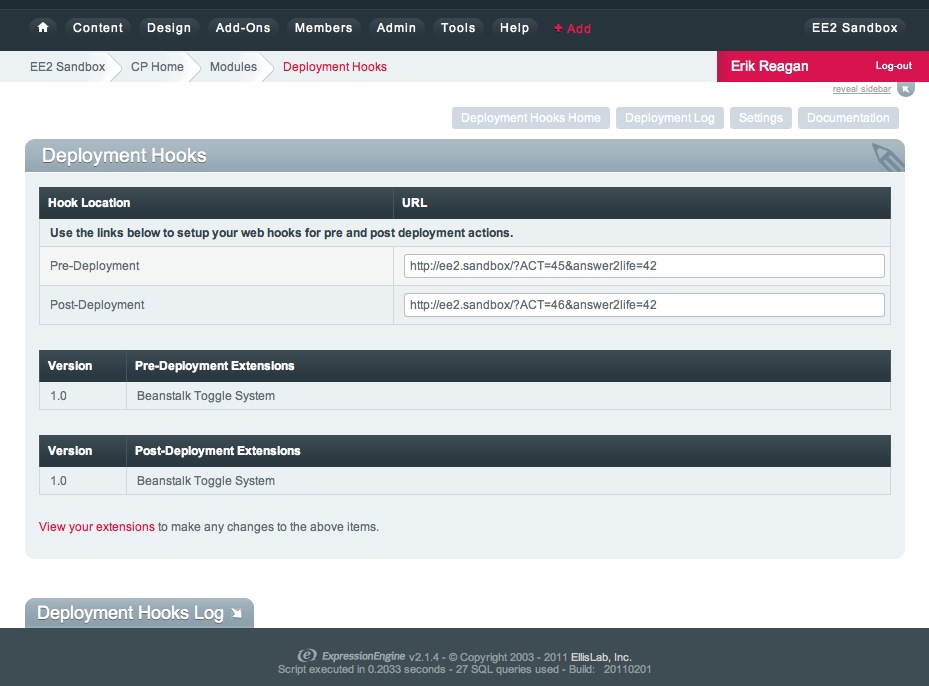Screen dimensions: 929x686
Task: Open the Content menu
Action: (x=98, y=28)
